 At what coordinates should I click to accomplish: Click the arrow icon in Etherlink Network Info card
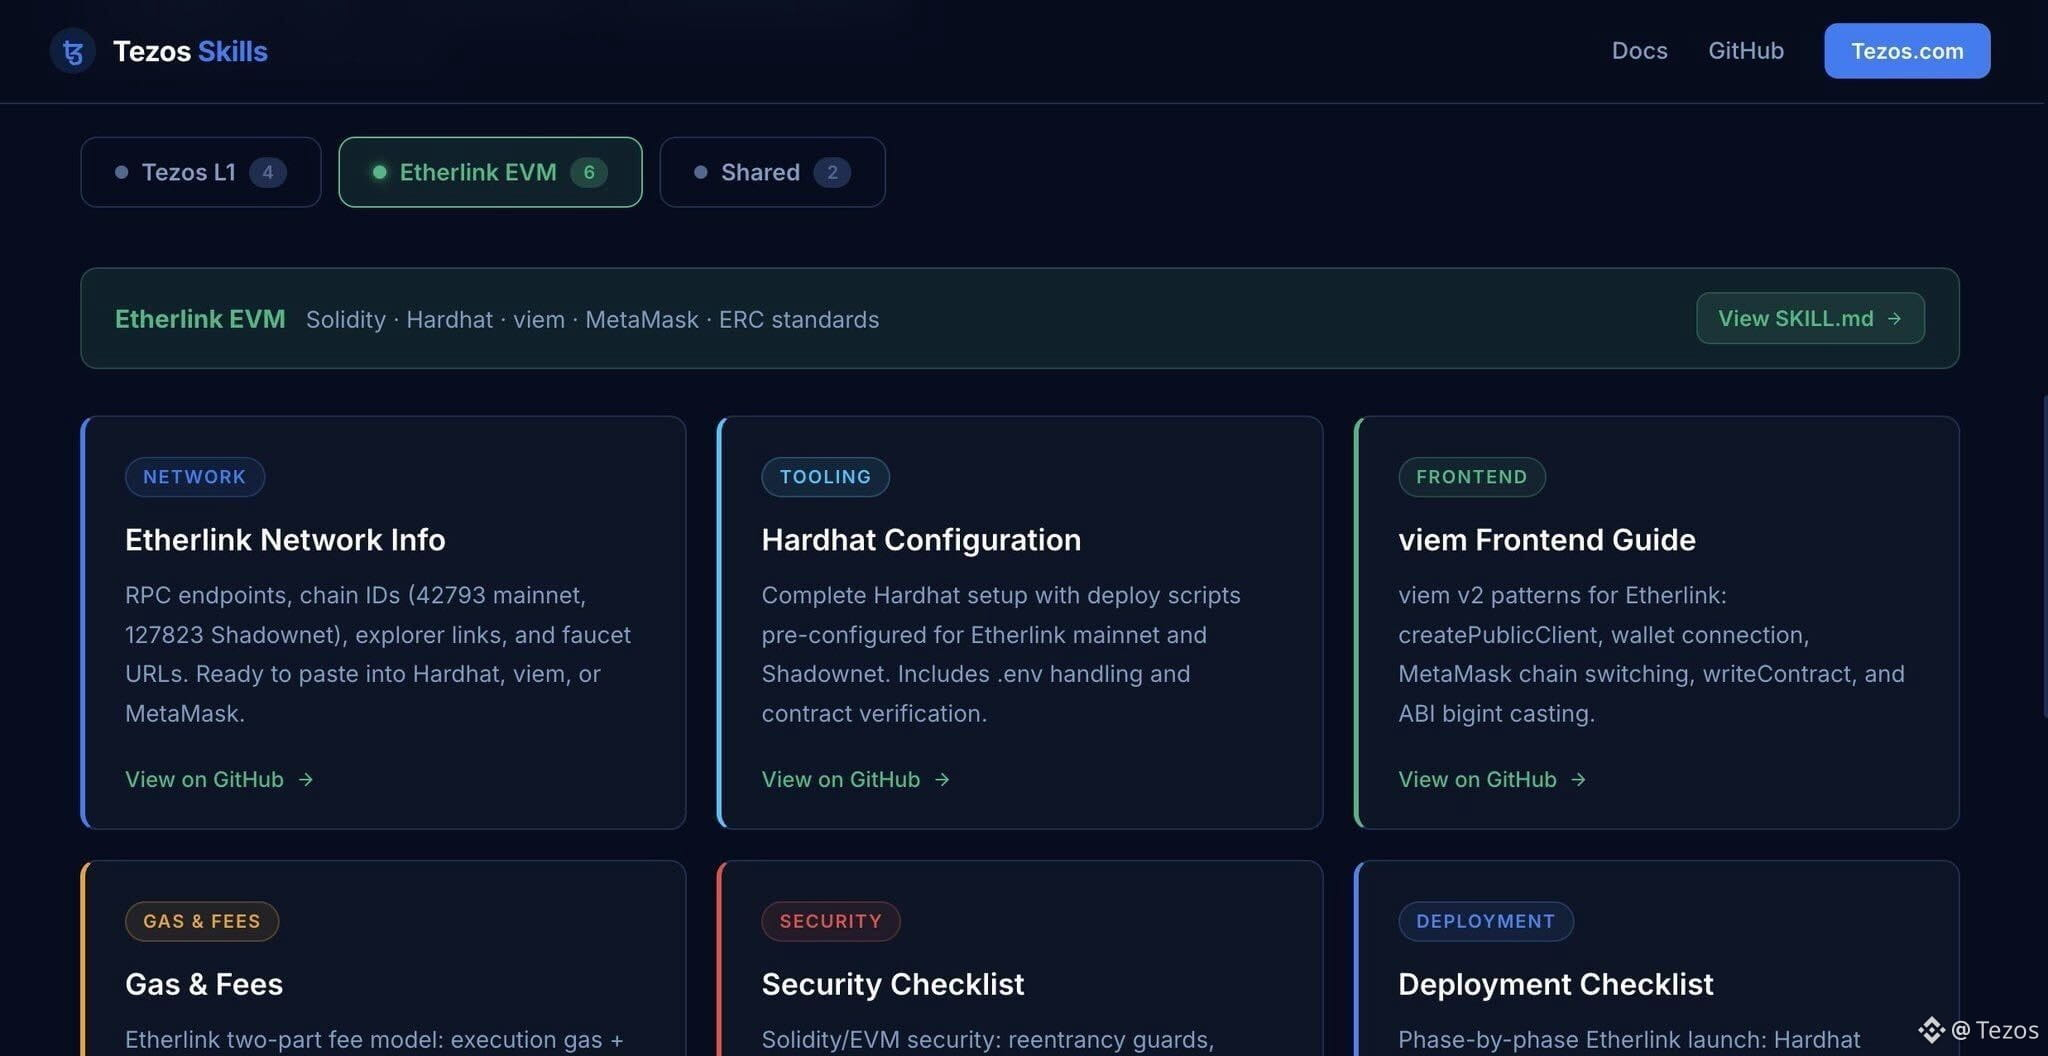[306, 779]
